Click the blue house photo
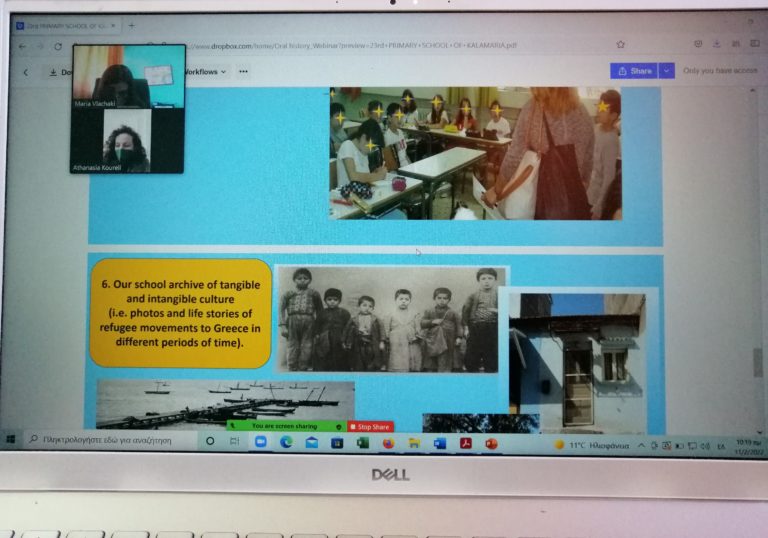This screenshot has width=768, height=538. click(x=577, y=362)
